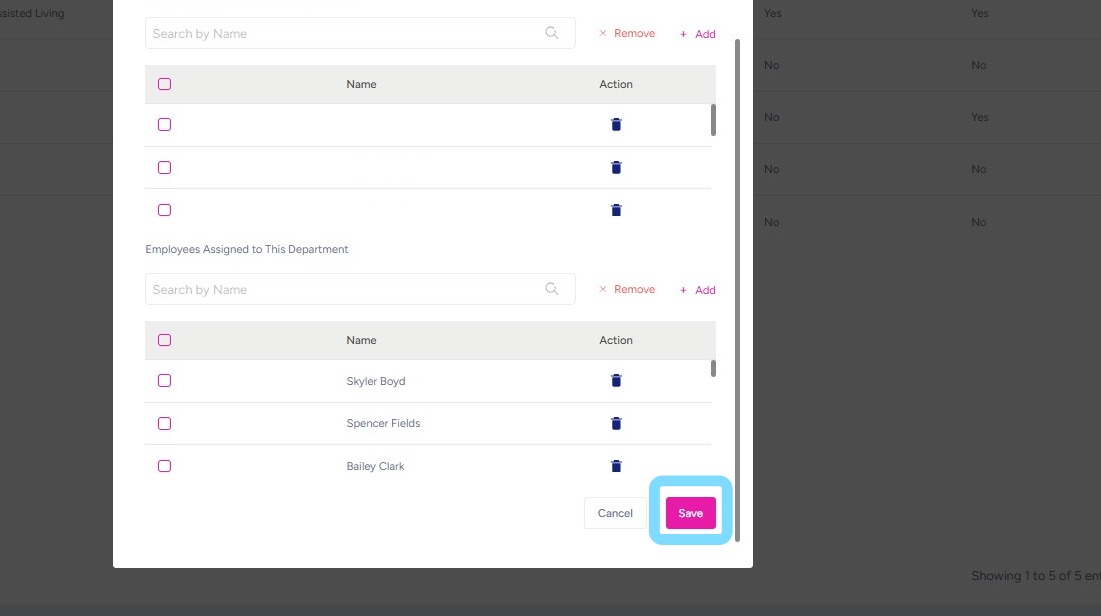
Task: Tick the checkbox beside Bailey Clark
Action: click(164, 466)
